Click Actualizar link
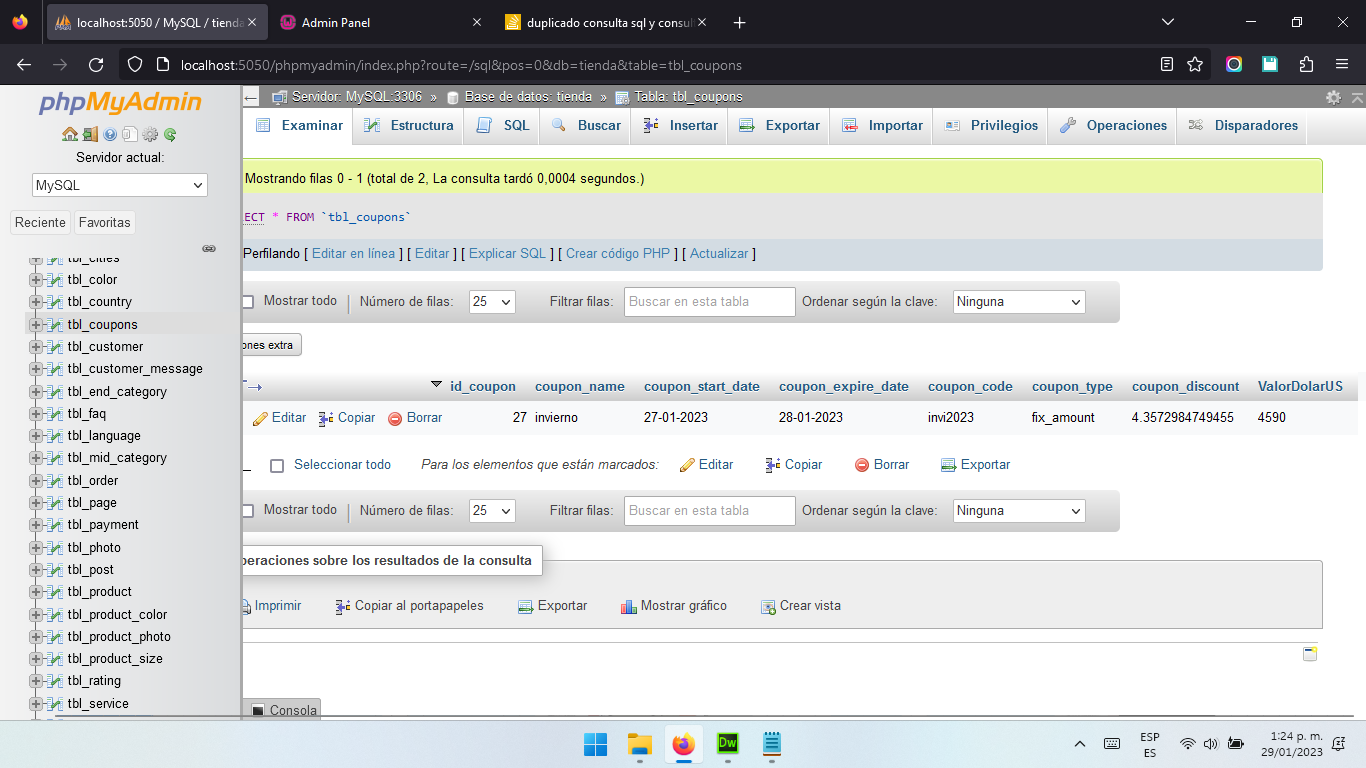Screen dimensions: 1366x768 pos(719,253)
